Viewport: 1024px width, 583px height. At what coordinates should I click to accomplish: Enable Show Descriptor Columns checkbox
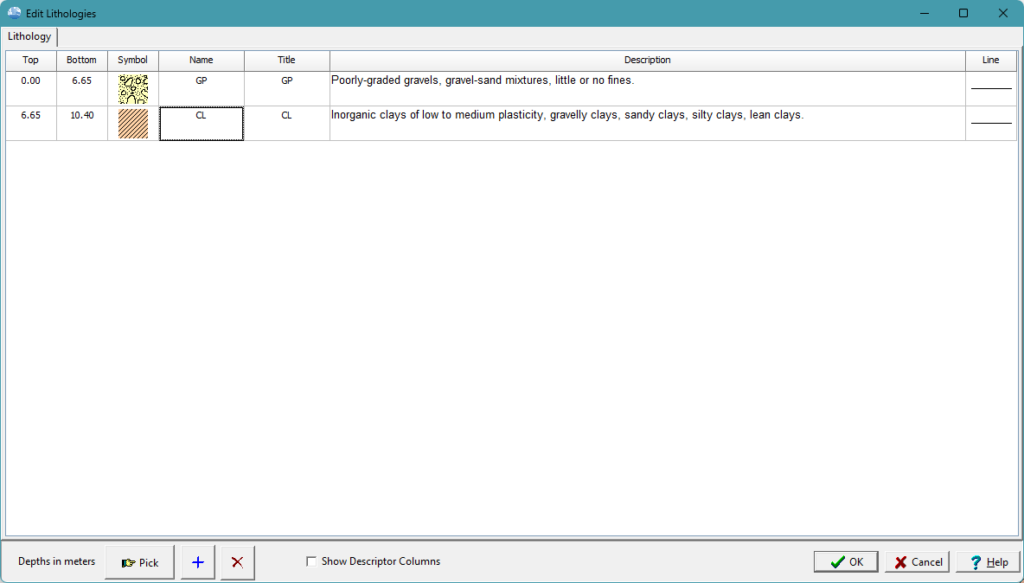click(x=312, y=562)
